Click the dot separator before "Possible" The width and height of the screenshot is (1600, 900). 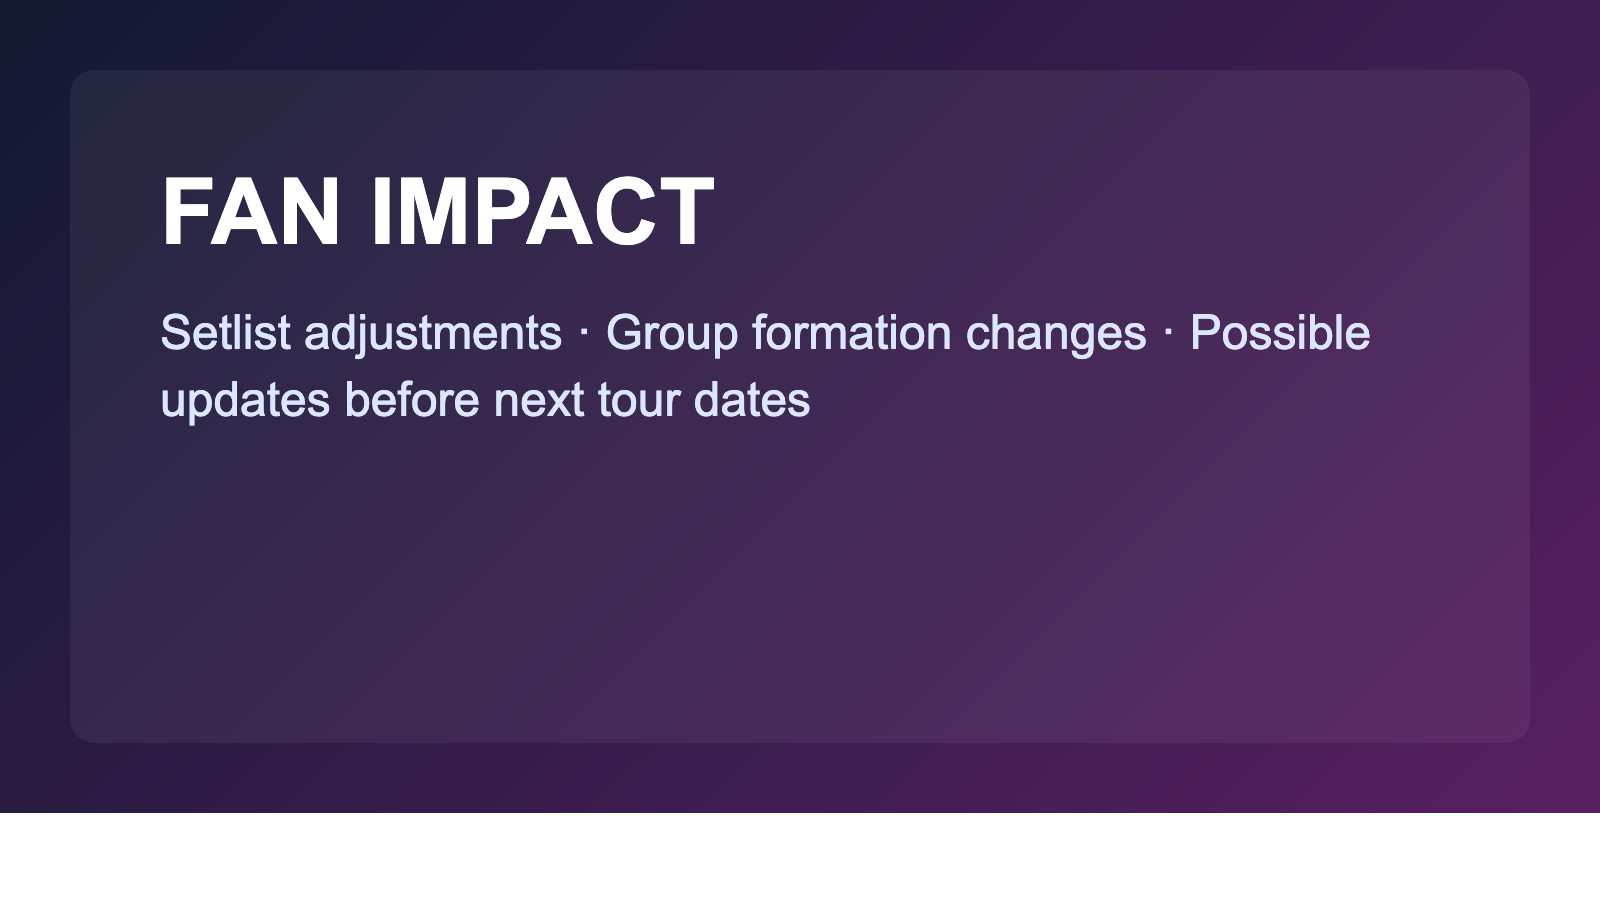pos(1168,331)
